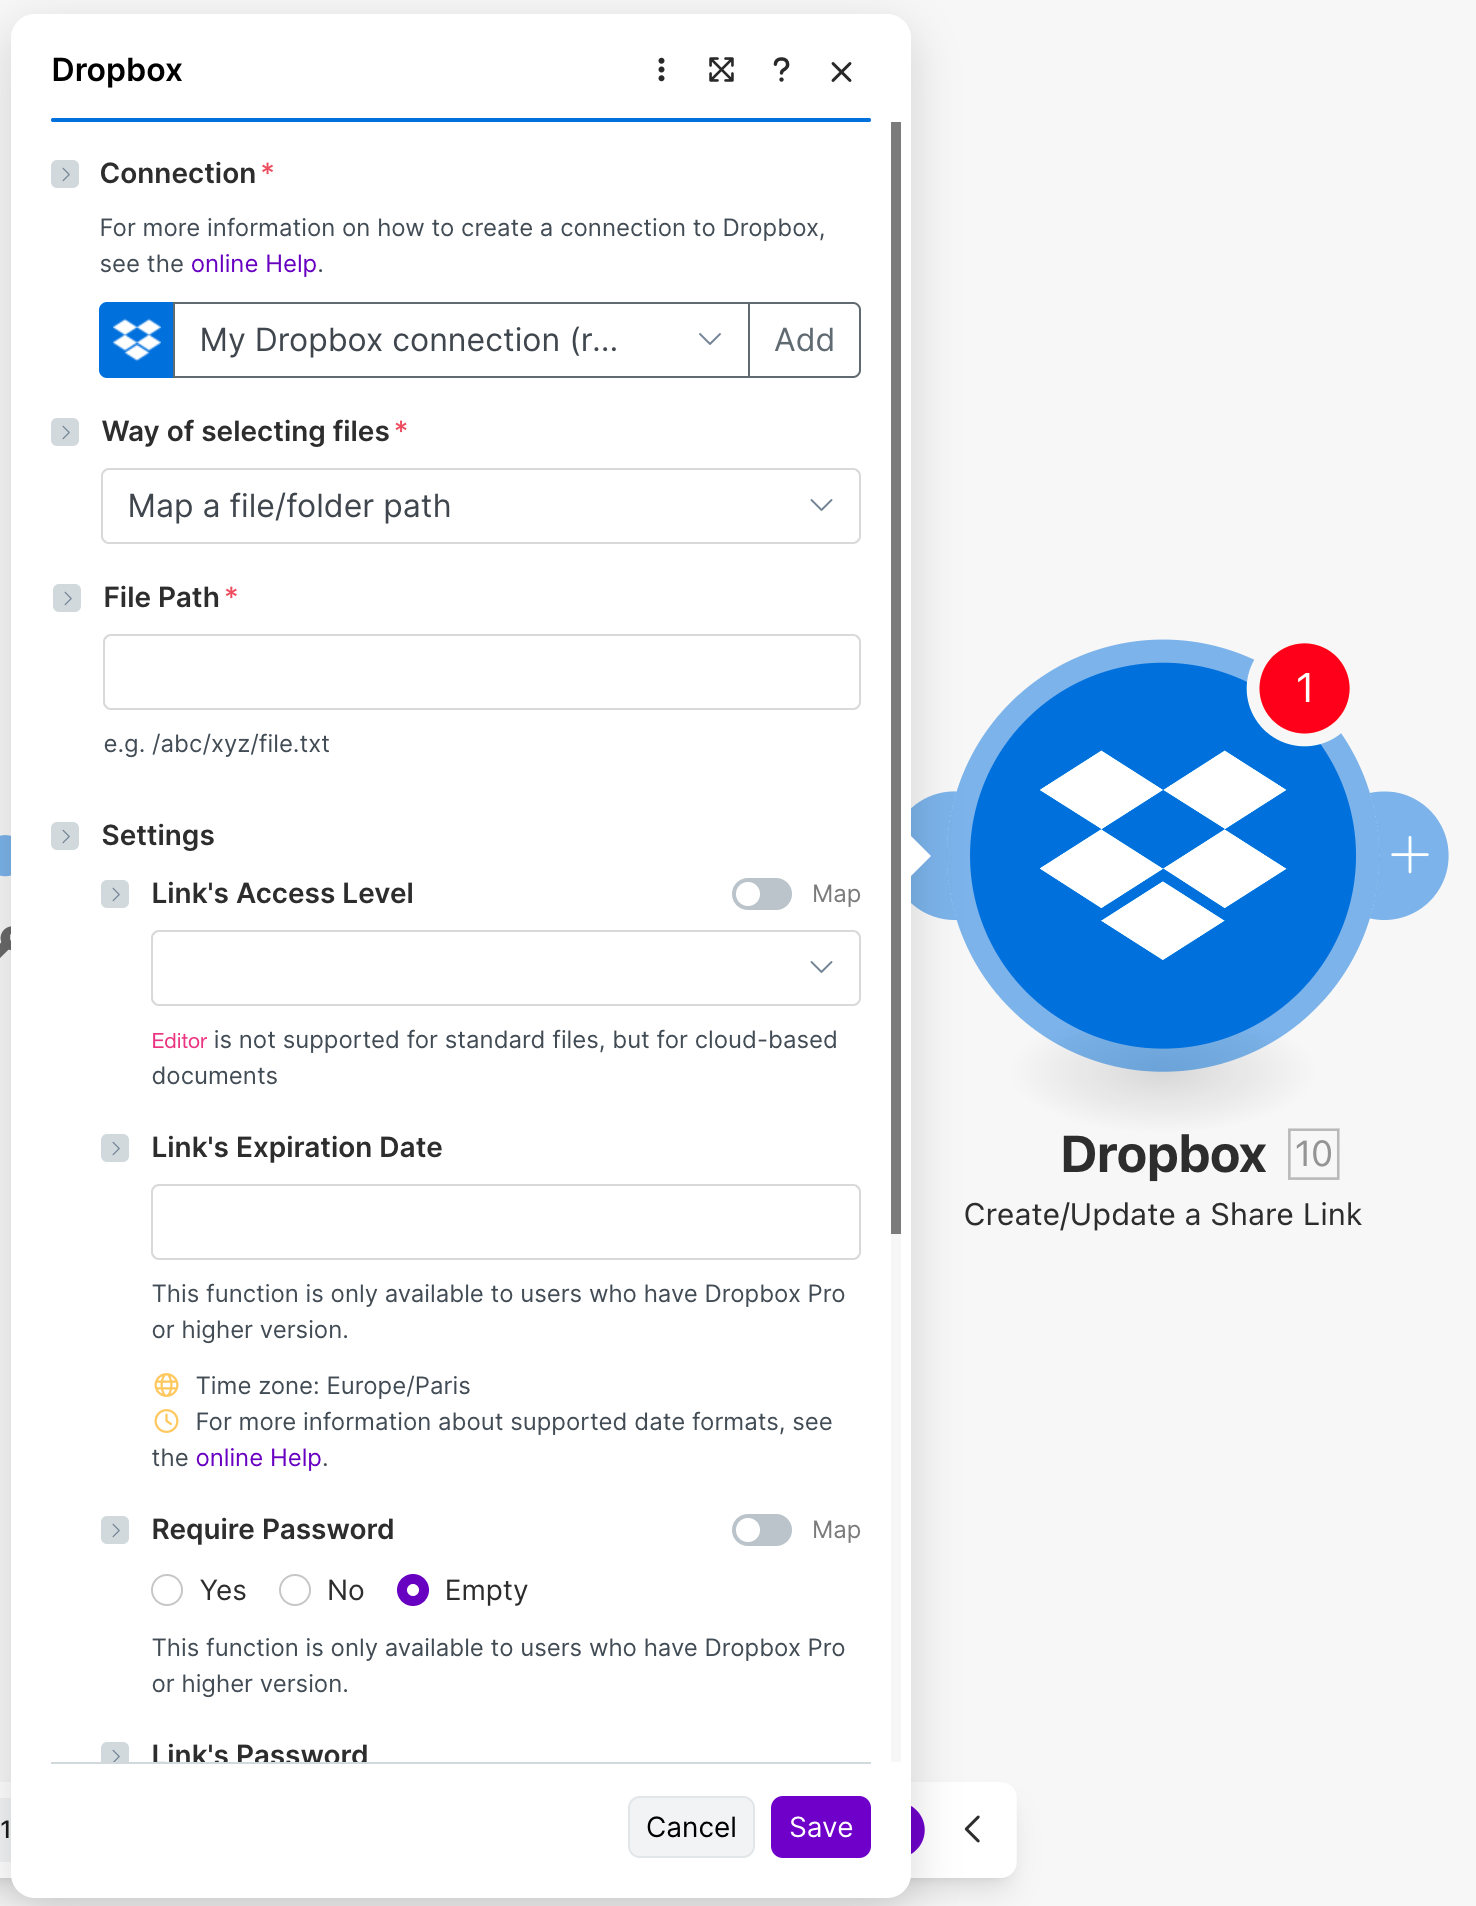1476x1906 pixels.
Task: Click the Link's Expiration Date input field
Action: [x=506, y=1222]
